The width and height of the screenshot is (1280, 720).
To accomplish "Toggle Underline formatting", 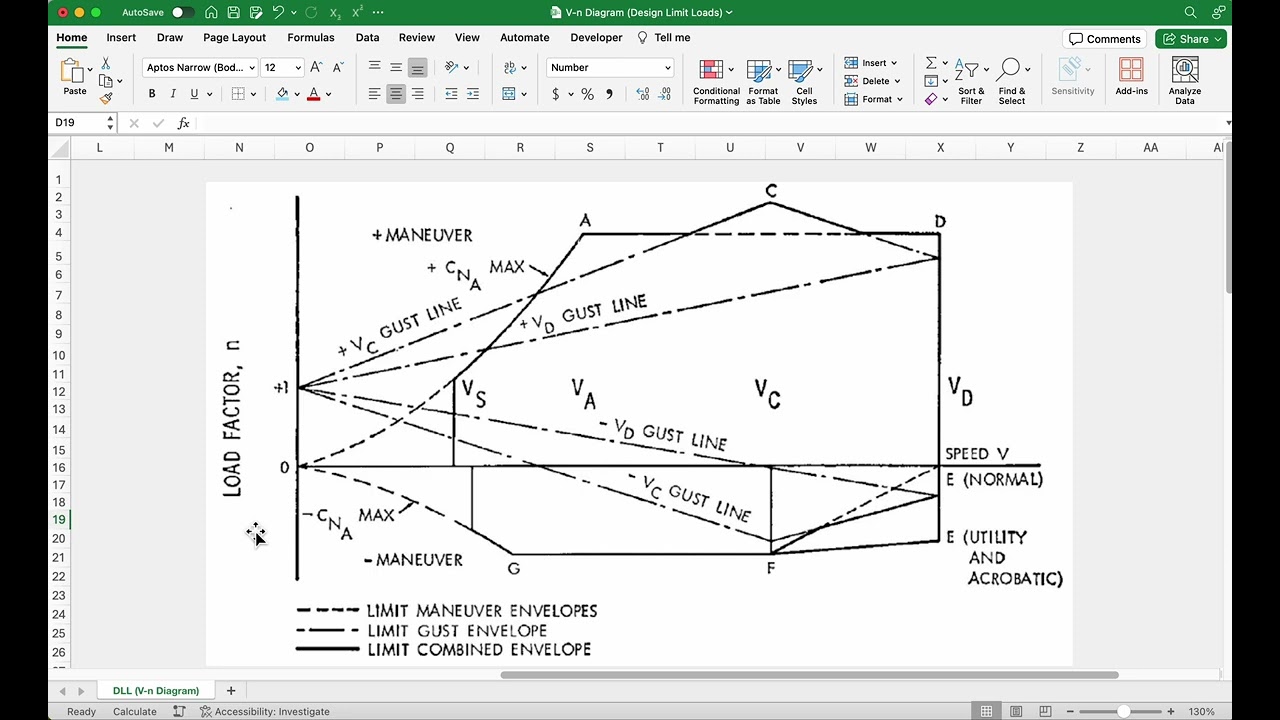I will 194,94.
